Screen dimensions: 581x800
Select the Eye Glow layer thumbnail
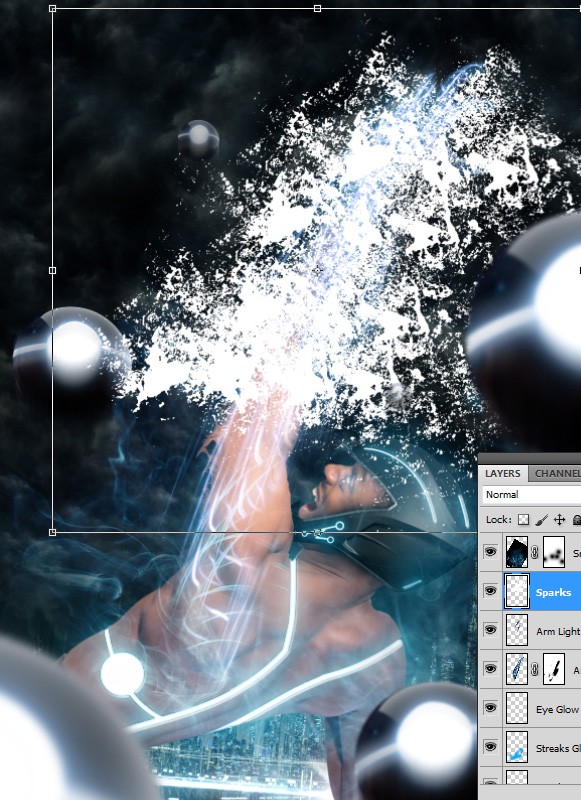point(516,708)
